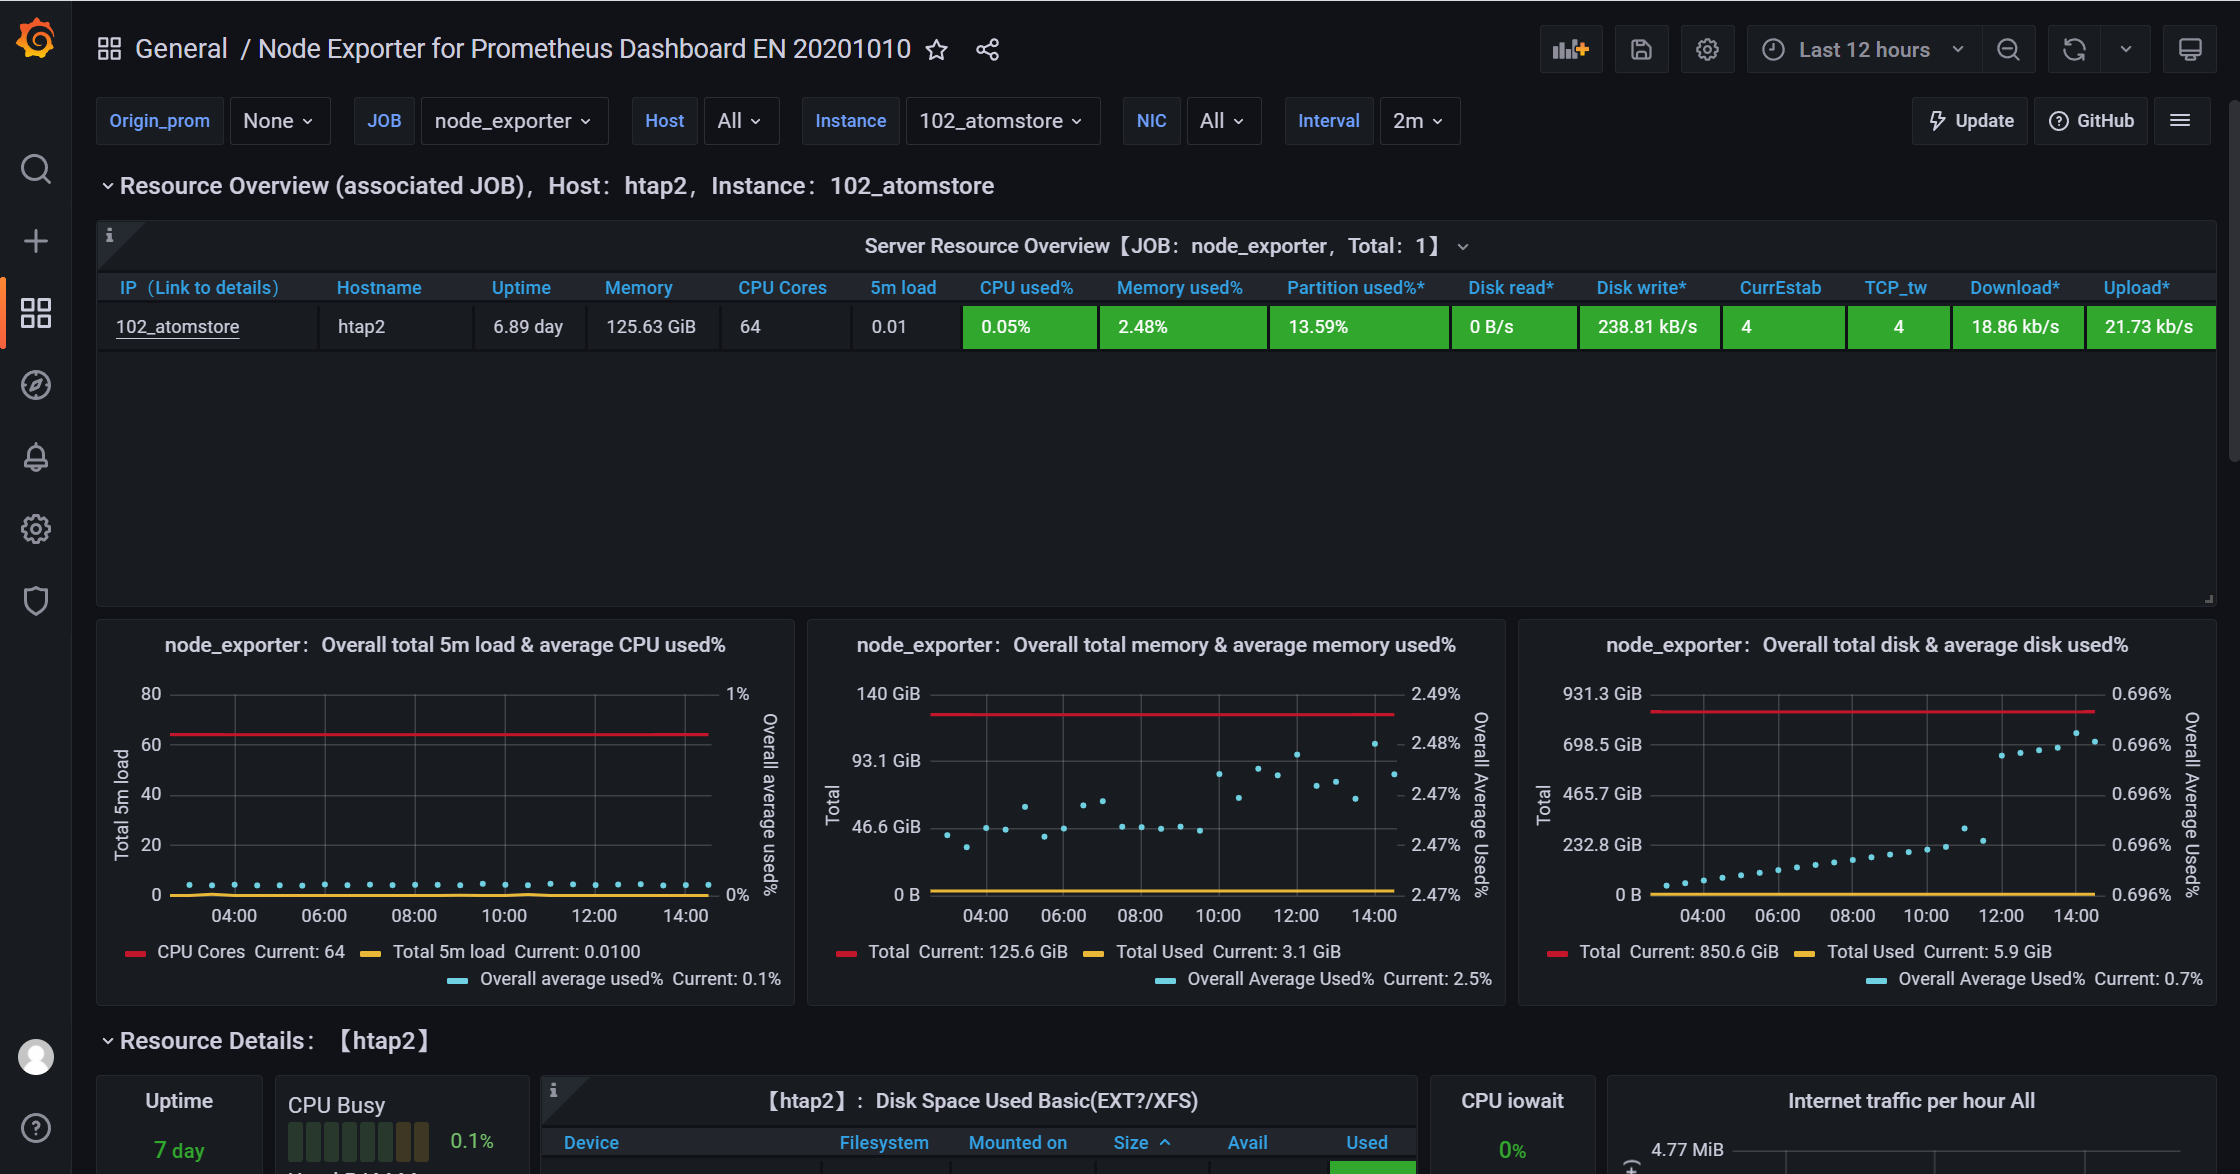Sort table by Uptime column

pos(521,288)
